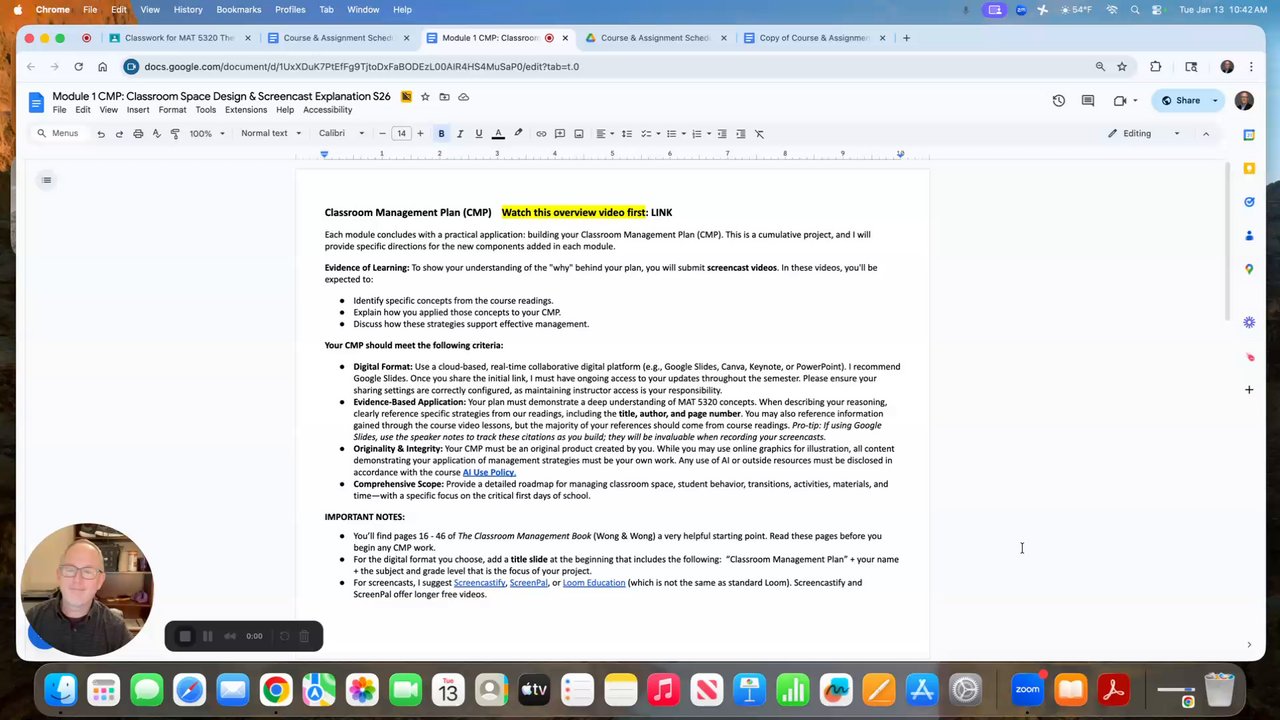Open the Extensions menu
This screenshot has height=720, width=1280.
tap(246, 110)
